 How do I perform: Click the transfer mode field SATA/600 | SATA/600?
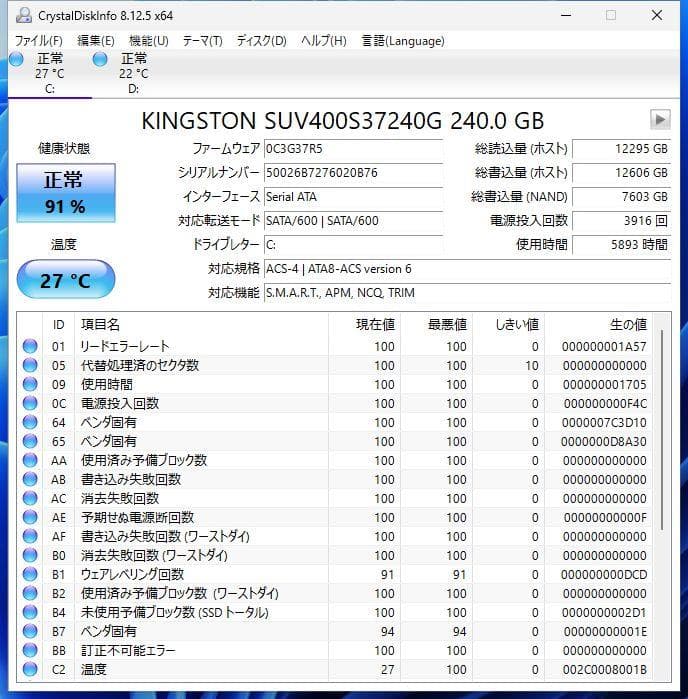coord(353,221)
